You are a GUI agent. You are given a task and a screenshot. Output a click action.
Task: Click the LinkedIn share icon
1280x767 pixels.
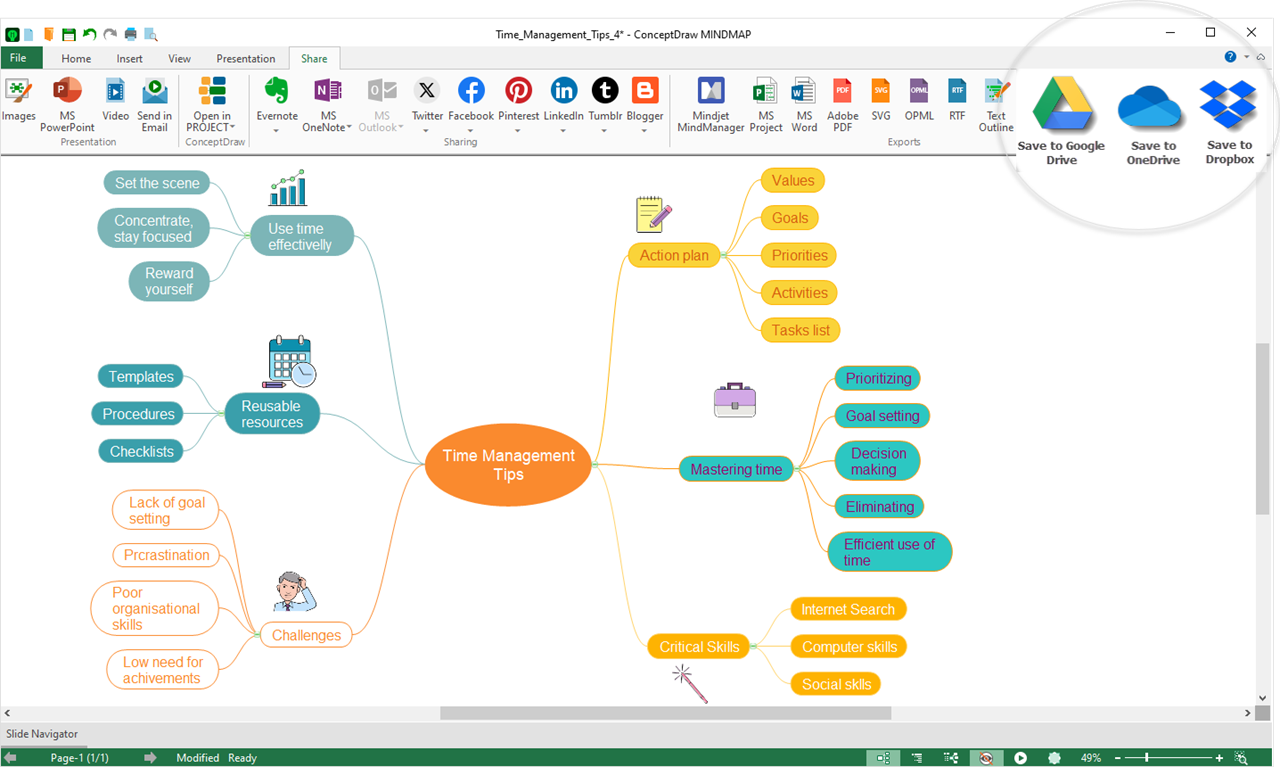(x=564, y=91)
